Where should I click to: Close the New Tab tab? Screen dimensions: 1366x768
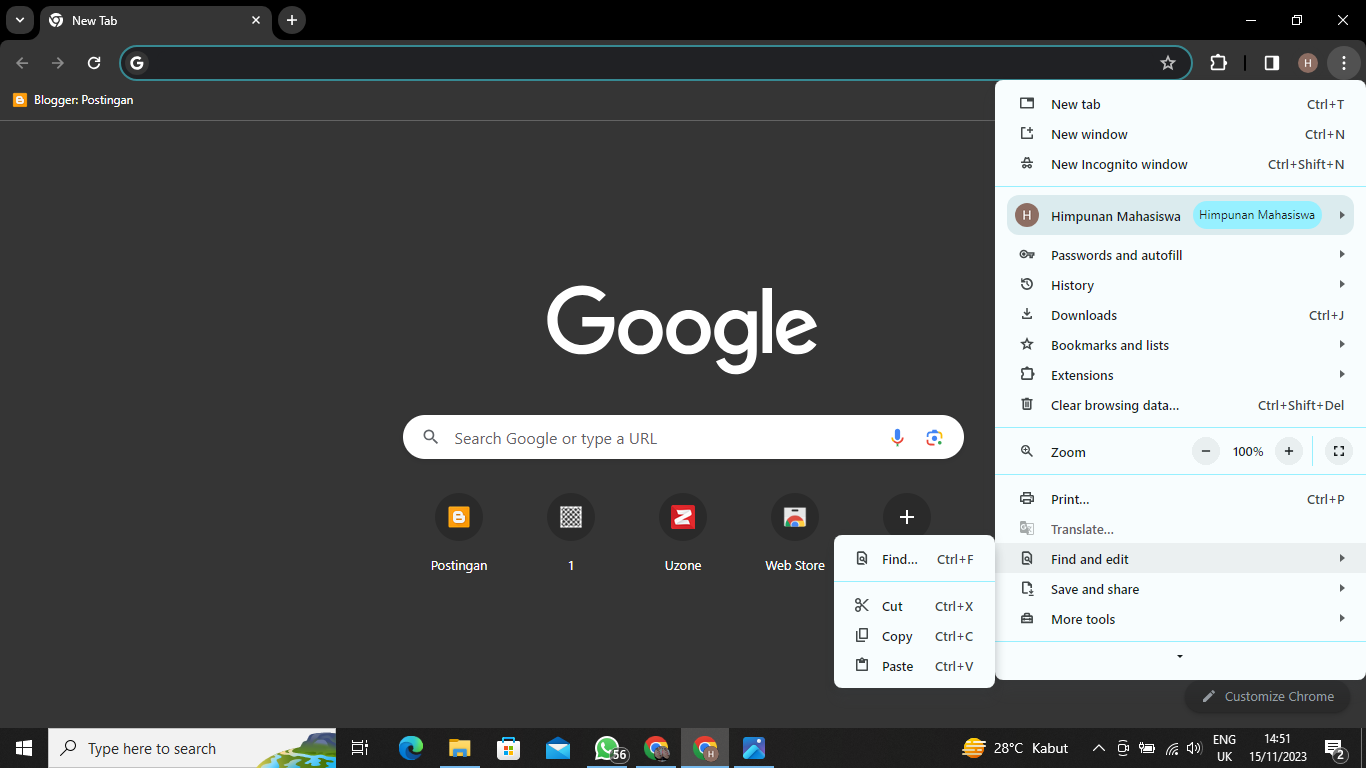(x=256, y=20)
